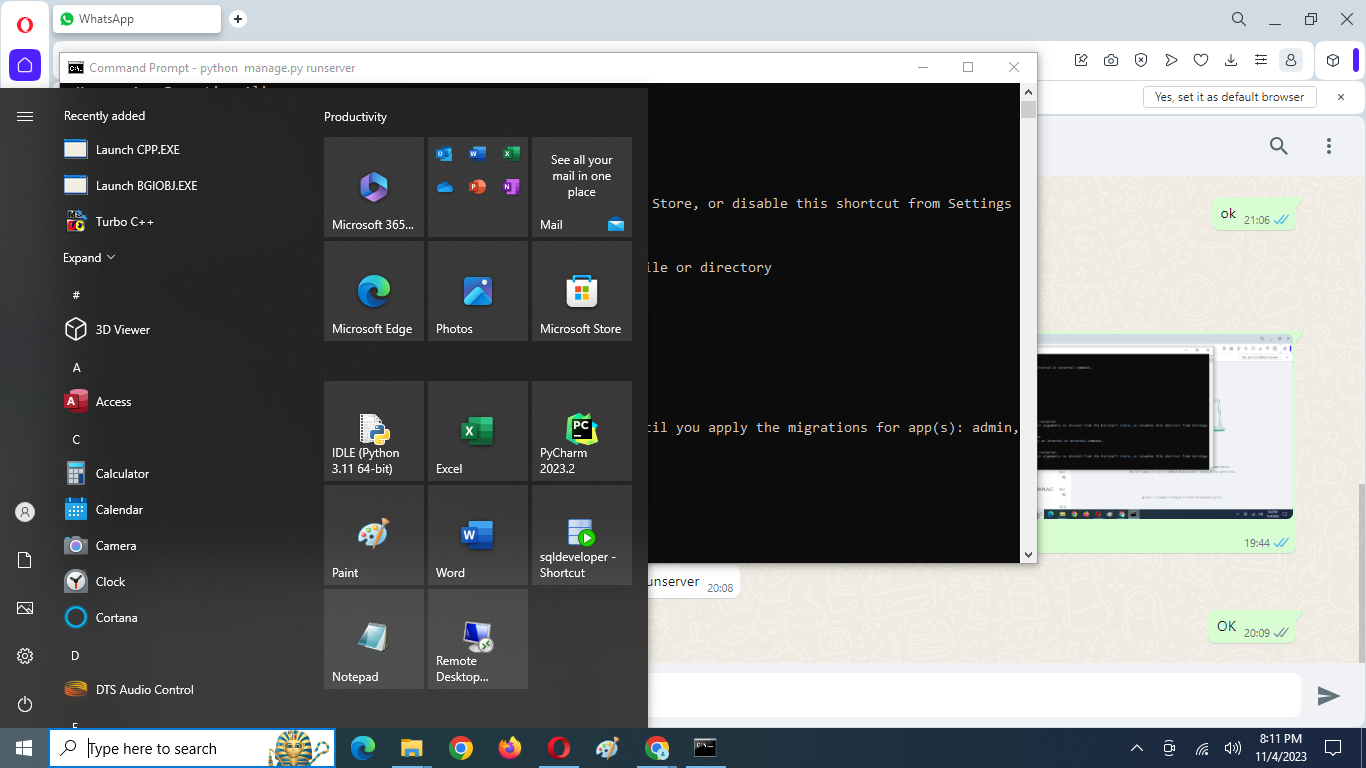The image size is (1366, 768).
Task: Launch IDLE (Python 3.11 64-bit) tile
Action: [x=374, y=431]
